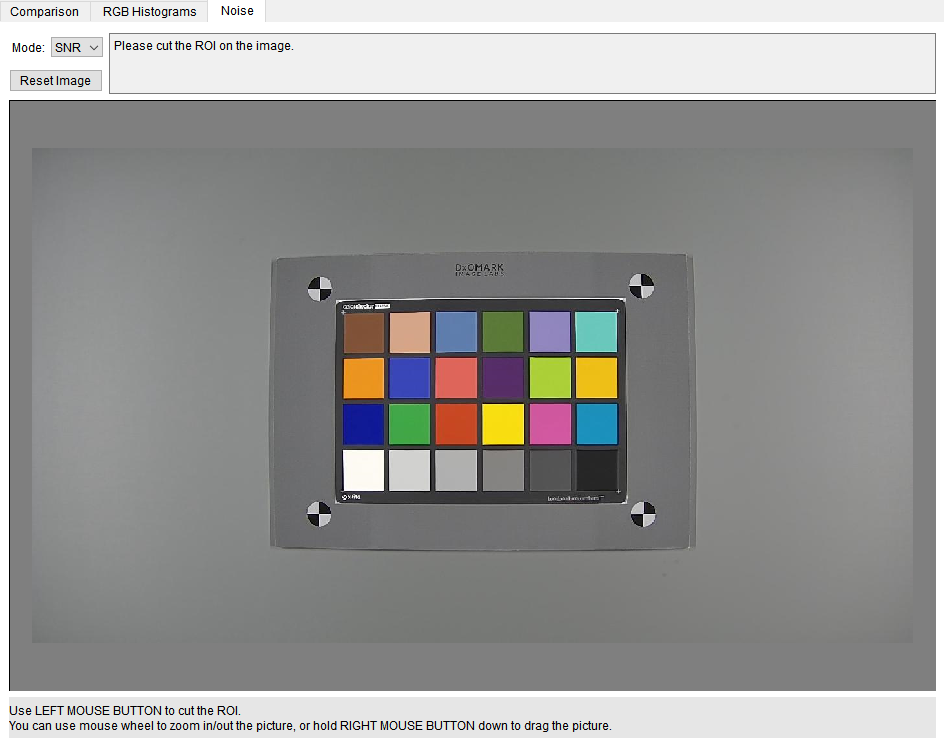Click the top-left registration marker on chart
944x746 pixels.
(x=319, y=288)
